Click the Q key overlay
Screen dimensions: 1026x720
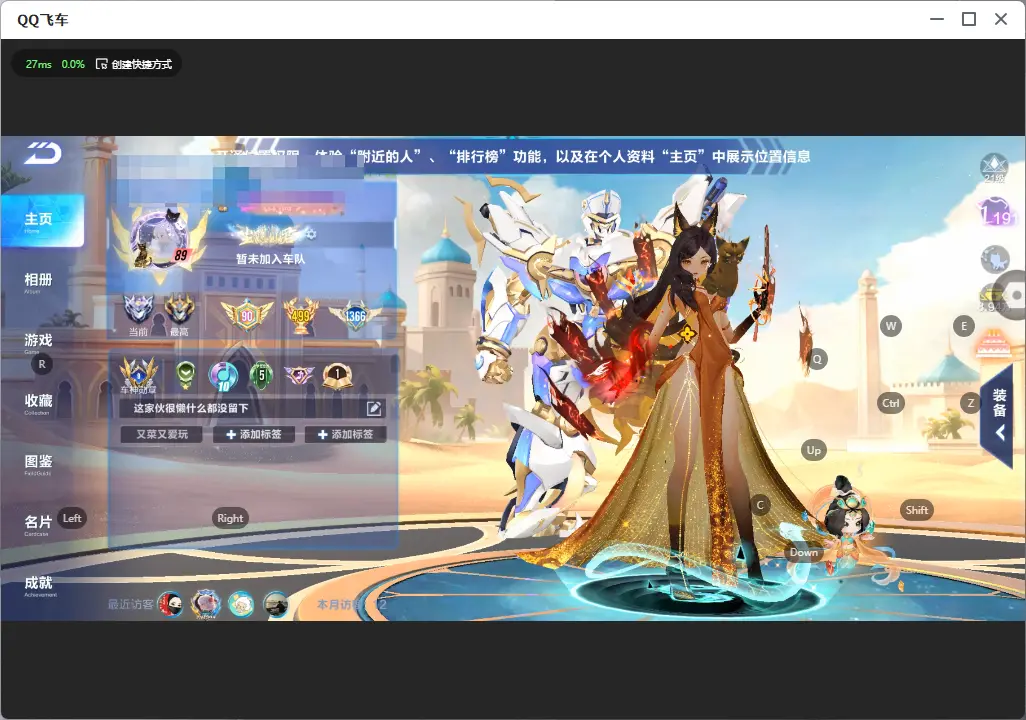coord(817,359)
